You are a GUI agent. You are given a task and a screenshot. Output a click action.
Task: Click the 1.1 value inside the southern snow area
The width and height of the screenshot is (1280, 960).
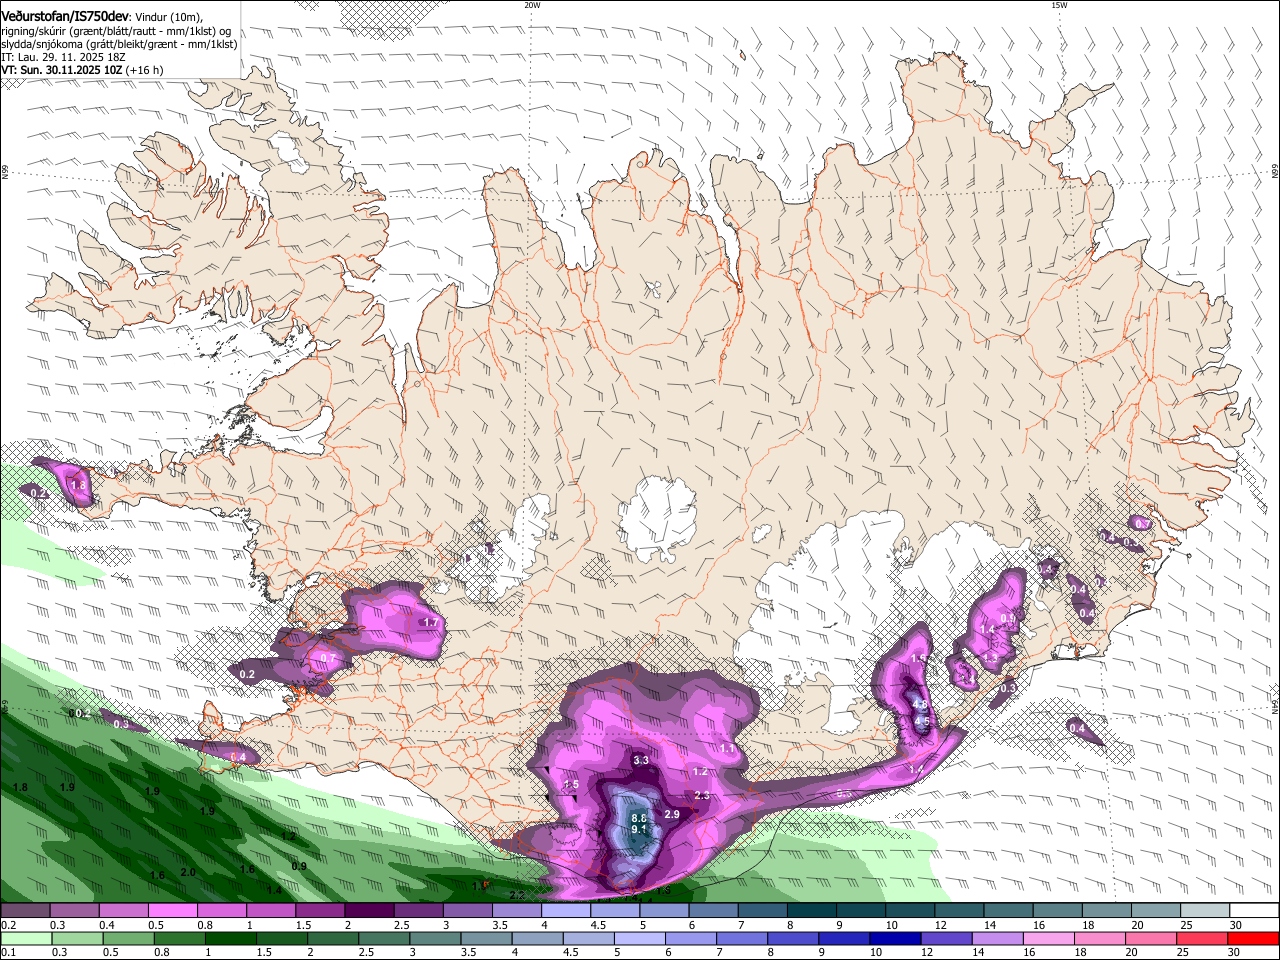pyautogui.click(x=727, y=748)
